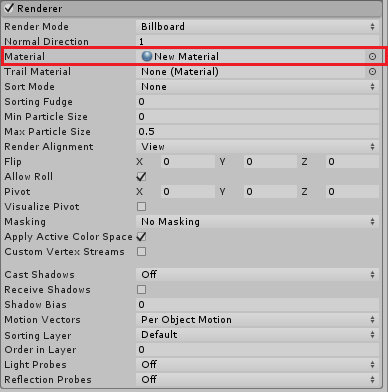The height and width of the screenshot is (392, 388).
Task: Open the Trail Material object picker icon
Action: [x=372, y=72]
